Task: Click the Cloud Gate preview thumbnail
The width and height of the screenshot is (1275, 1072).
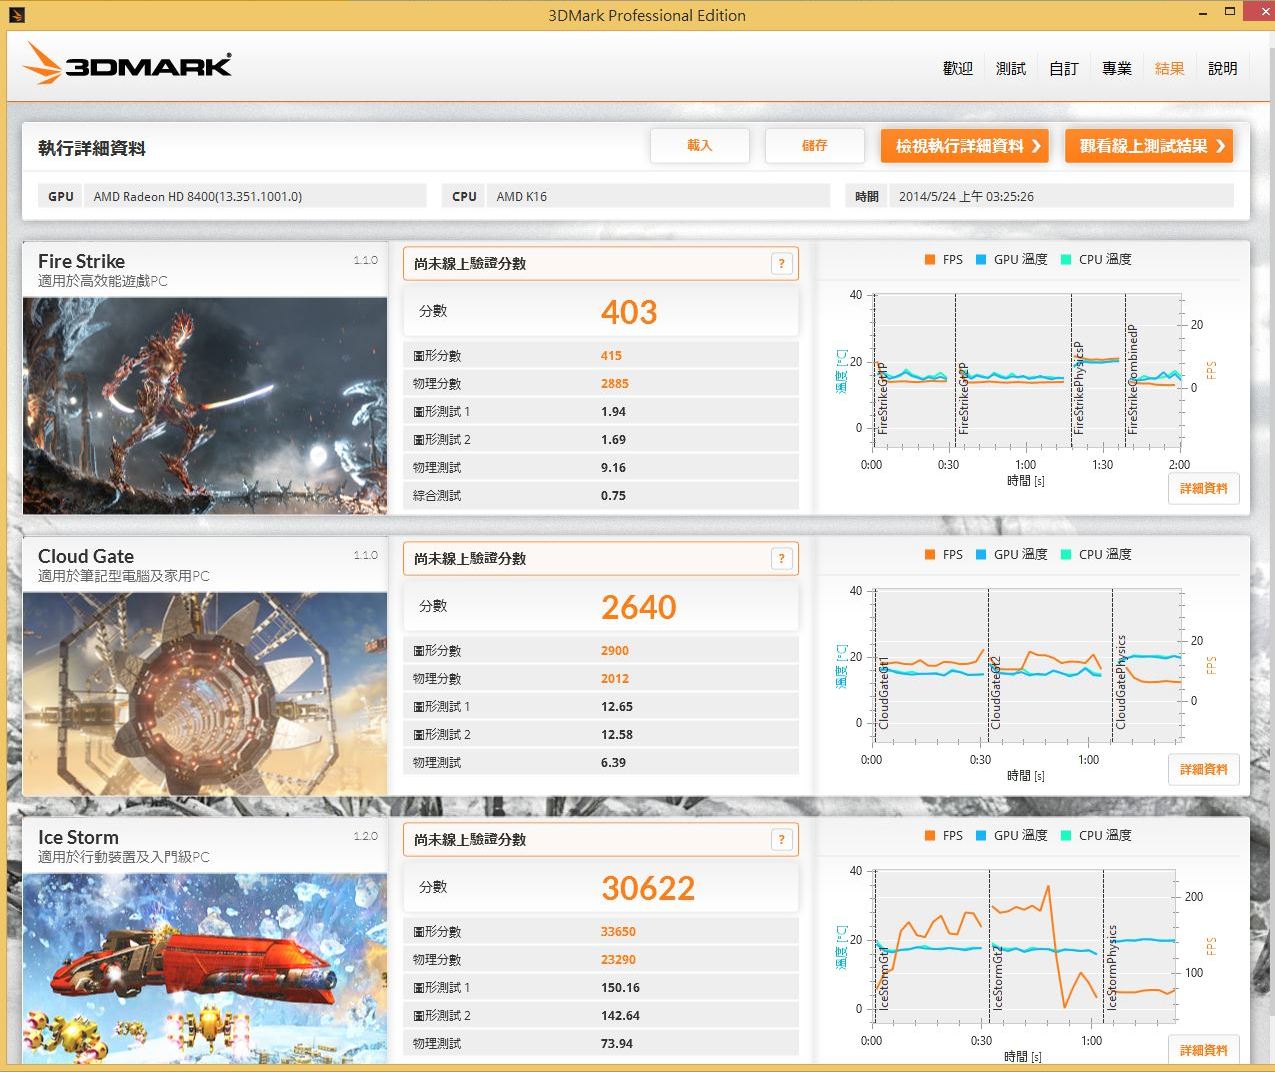Action: click(205, 694)
